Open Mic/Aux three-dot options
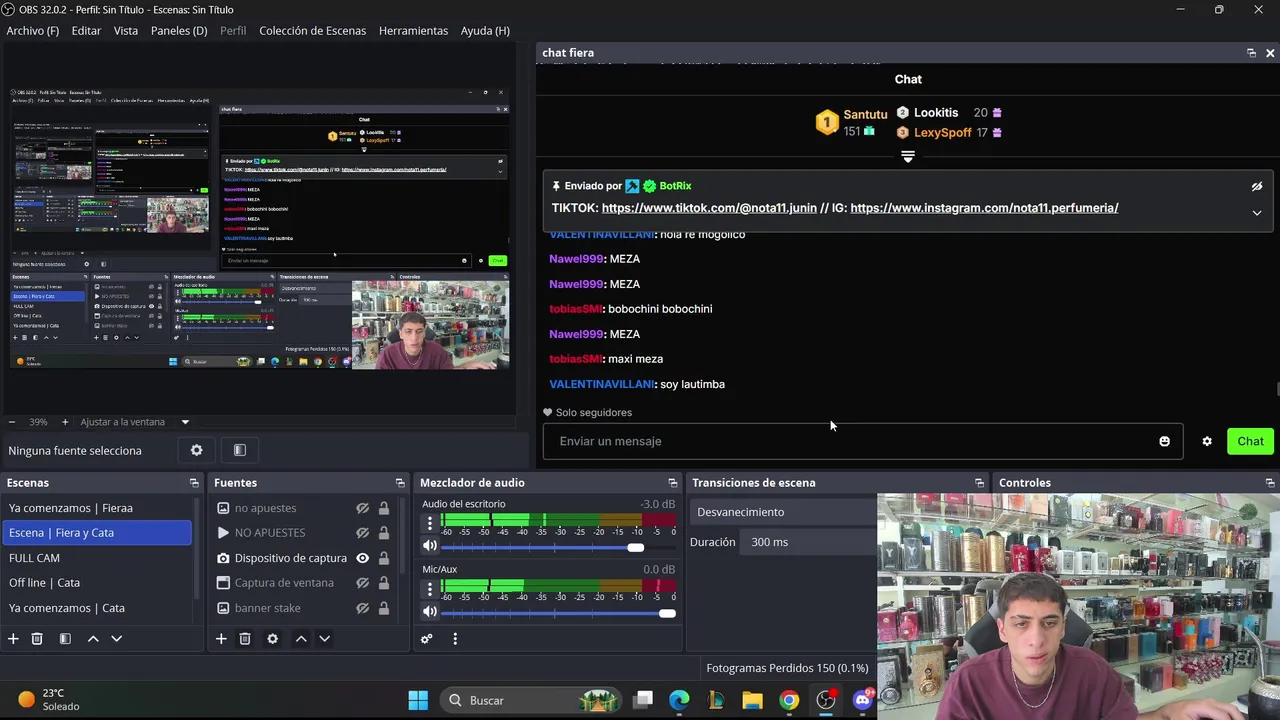The width and height of the screenshot is (1280, 720). click(x=430, y=588)
